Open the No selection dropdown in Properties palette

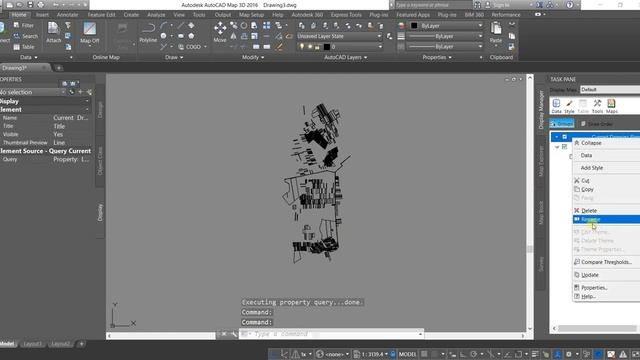33,92
